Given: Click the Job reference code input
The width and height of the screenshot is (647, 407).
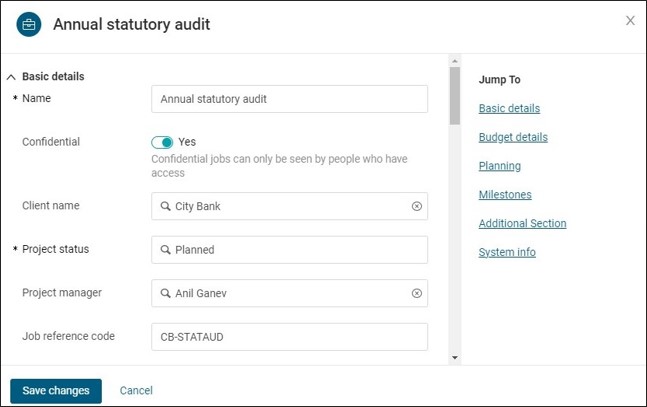Looking at the screenshot, I should [x=289, y=337].
